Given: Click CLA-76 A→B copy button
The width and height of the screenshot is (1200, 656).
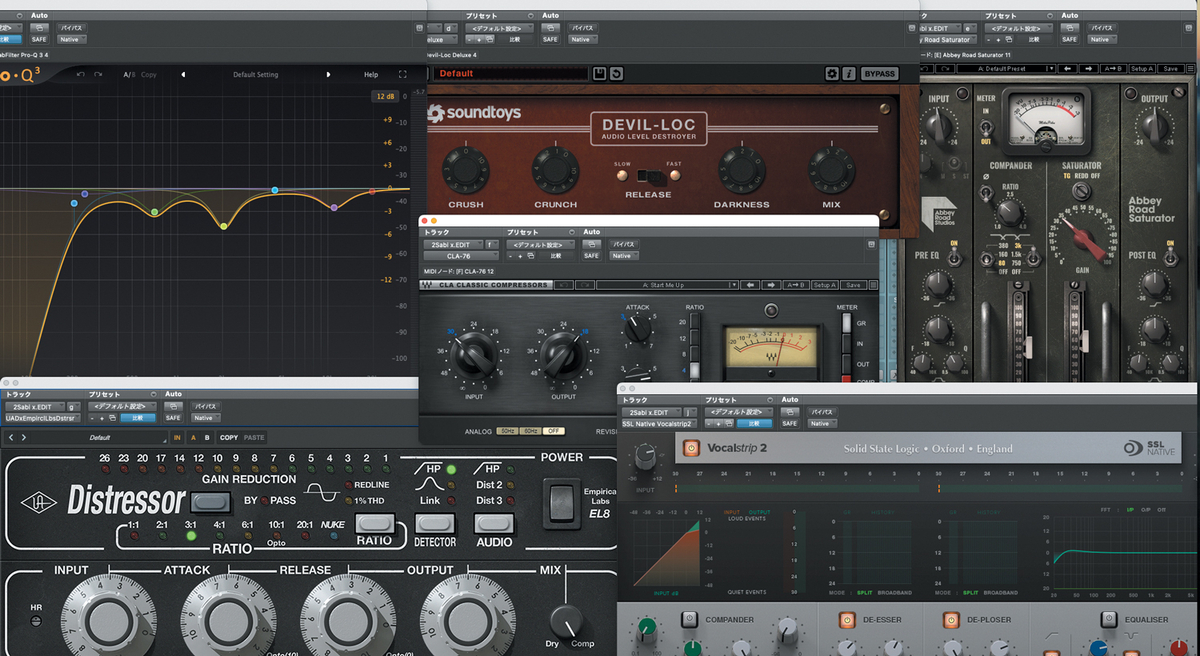Looking at the screenshot, I should tap(796, 285).
